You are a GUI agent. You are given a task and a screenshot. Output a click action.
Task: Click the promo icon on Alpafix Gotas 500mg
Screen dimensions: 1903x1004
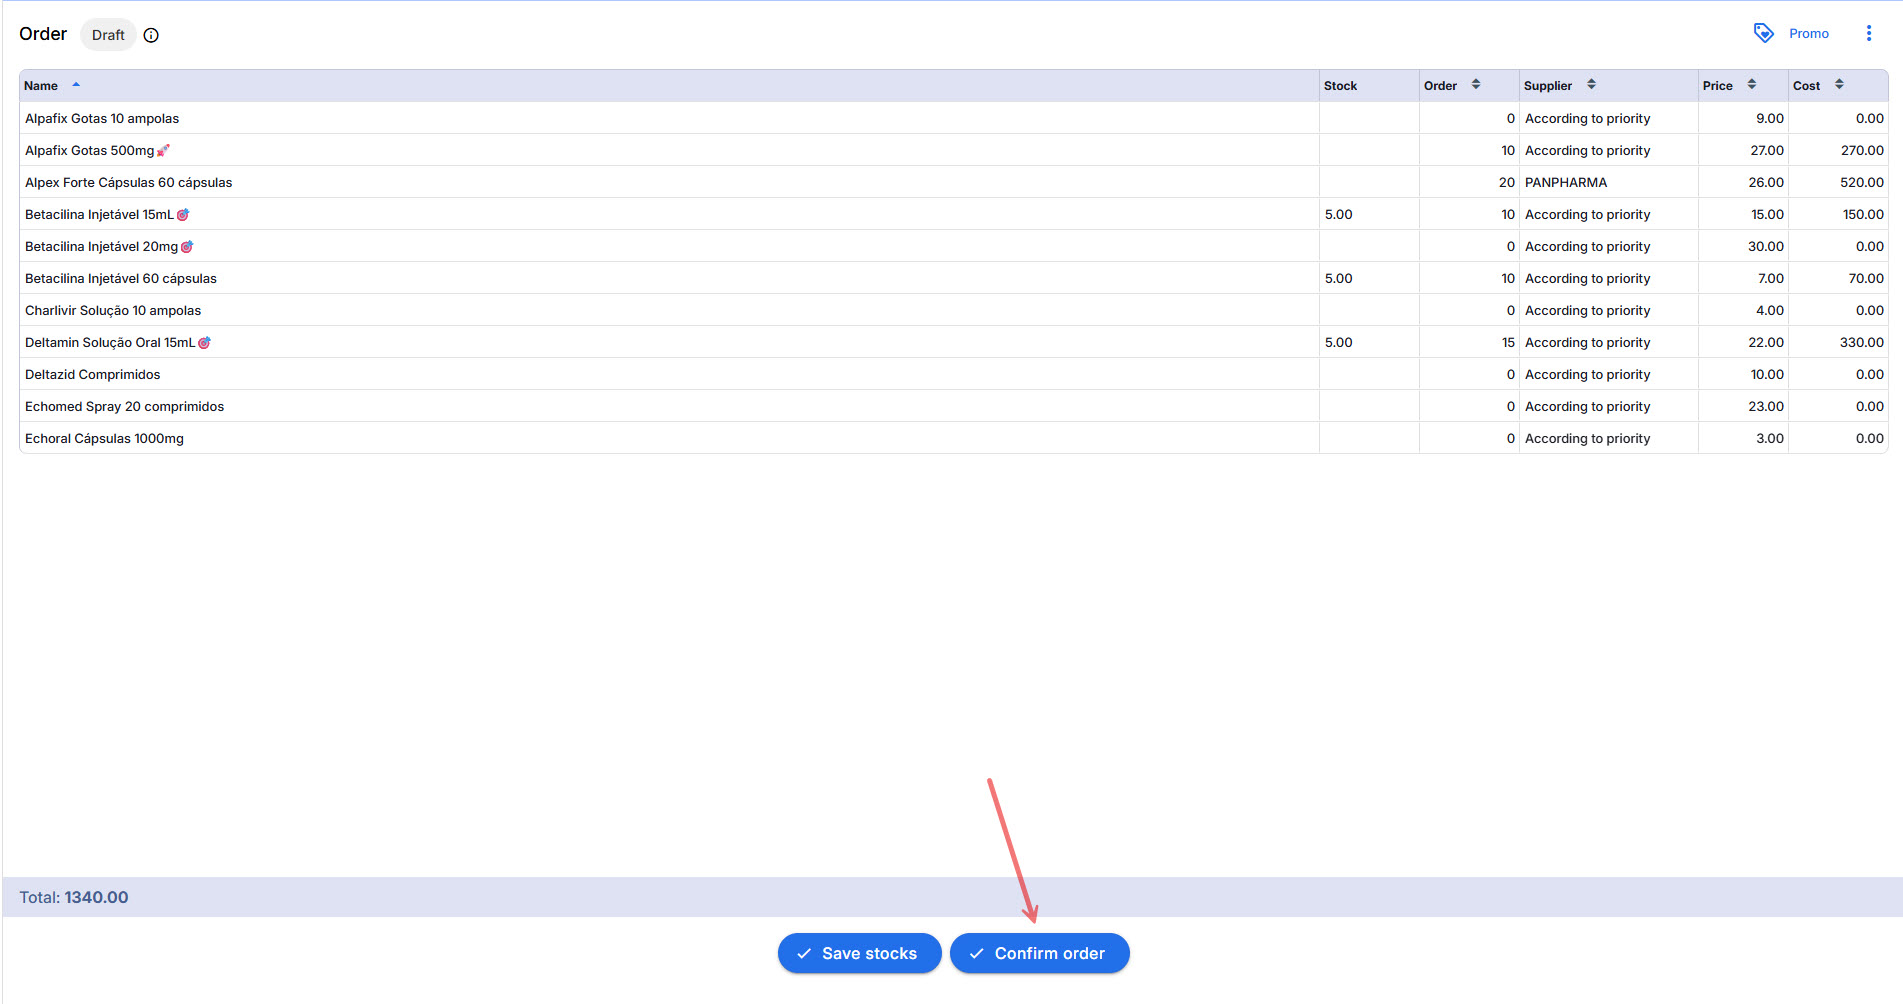point(163,151)
